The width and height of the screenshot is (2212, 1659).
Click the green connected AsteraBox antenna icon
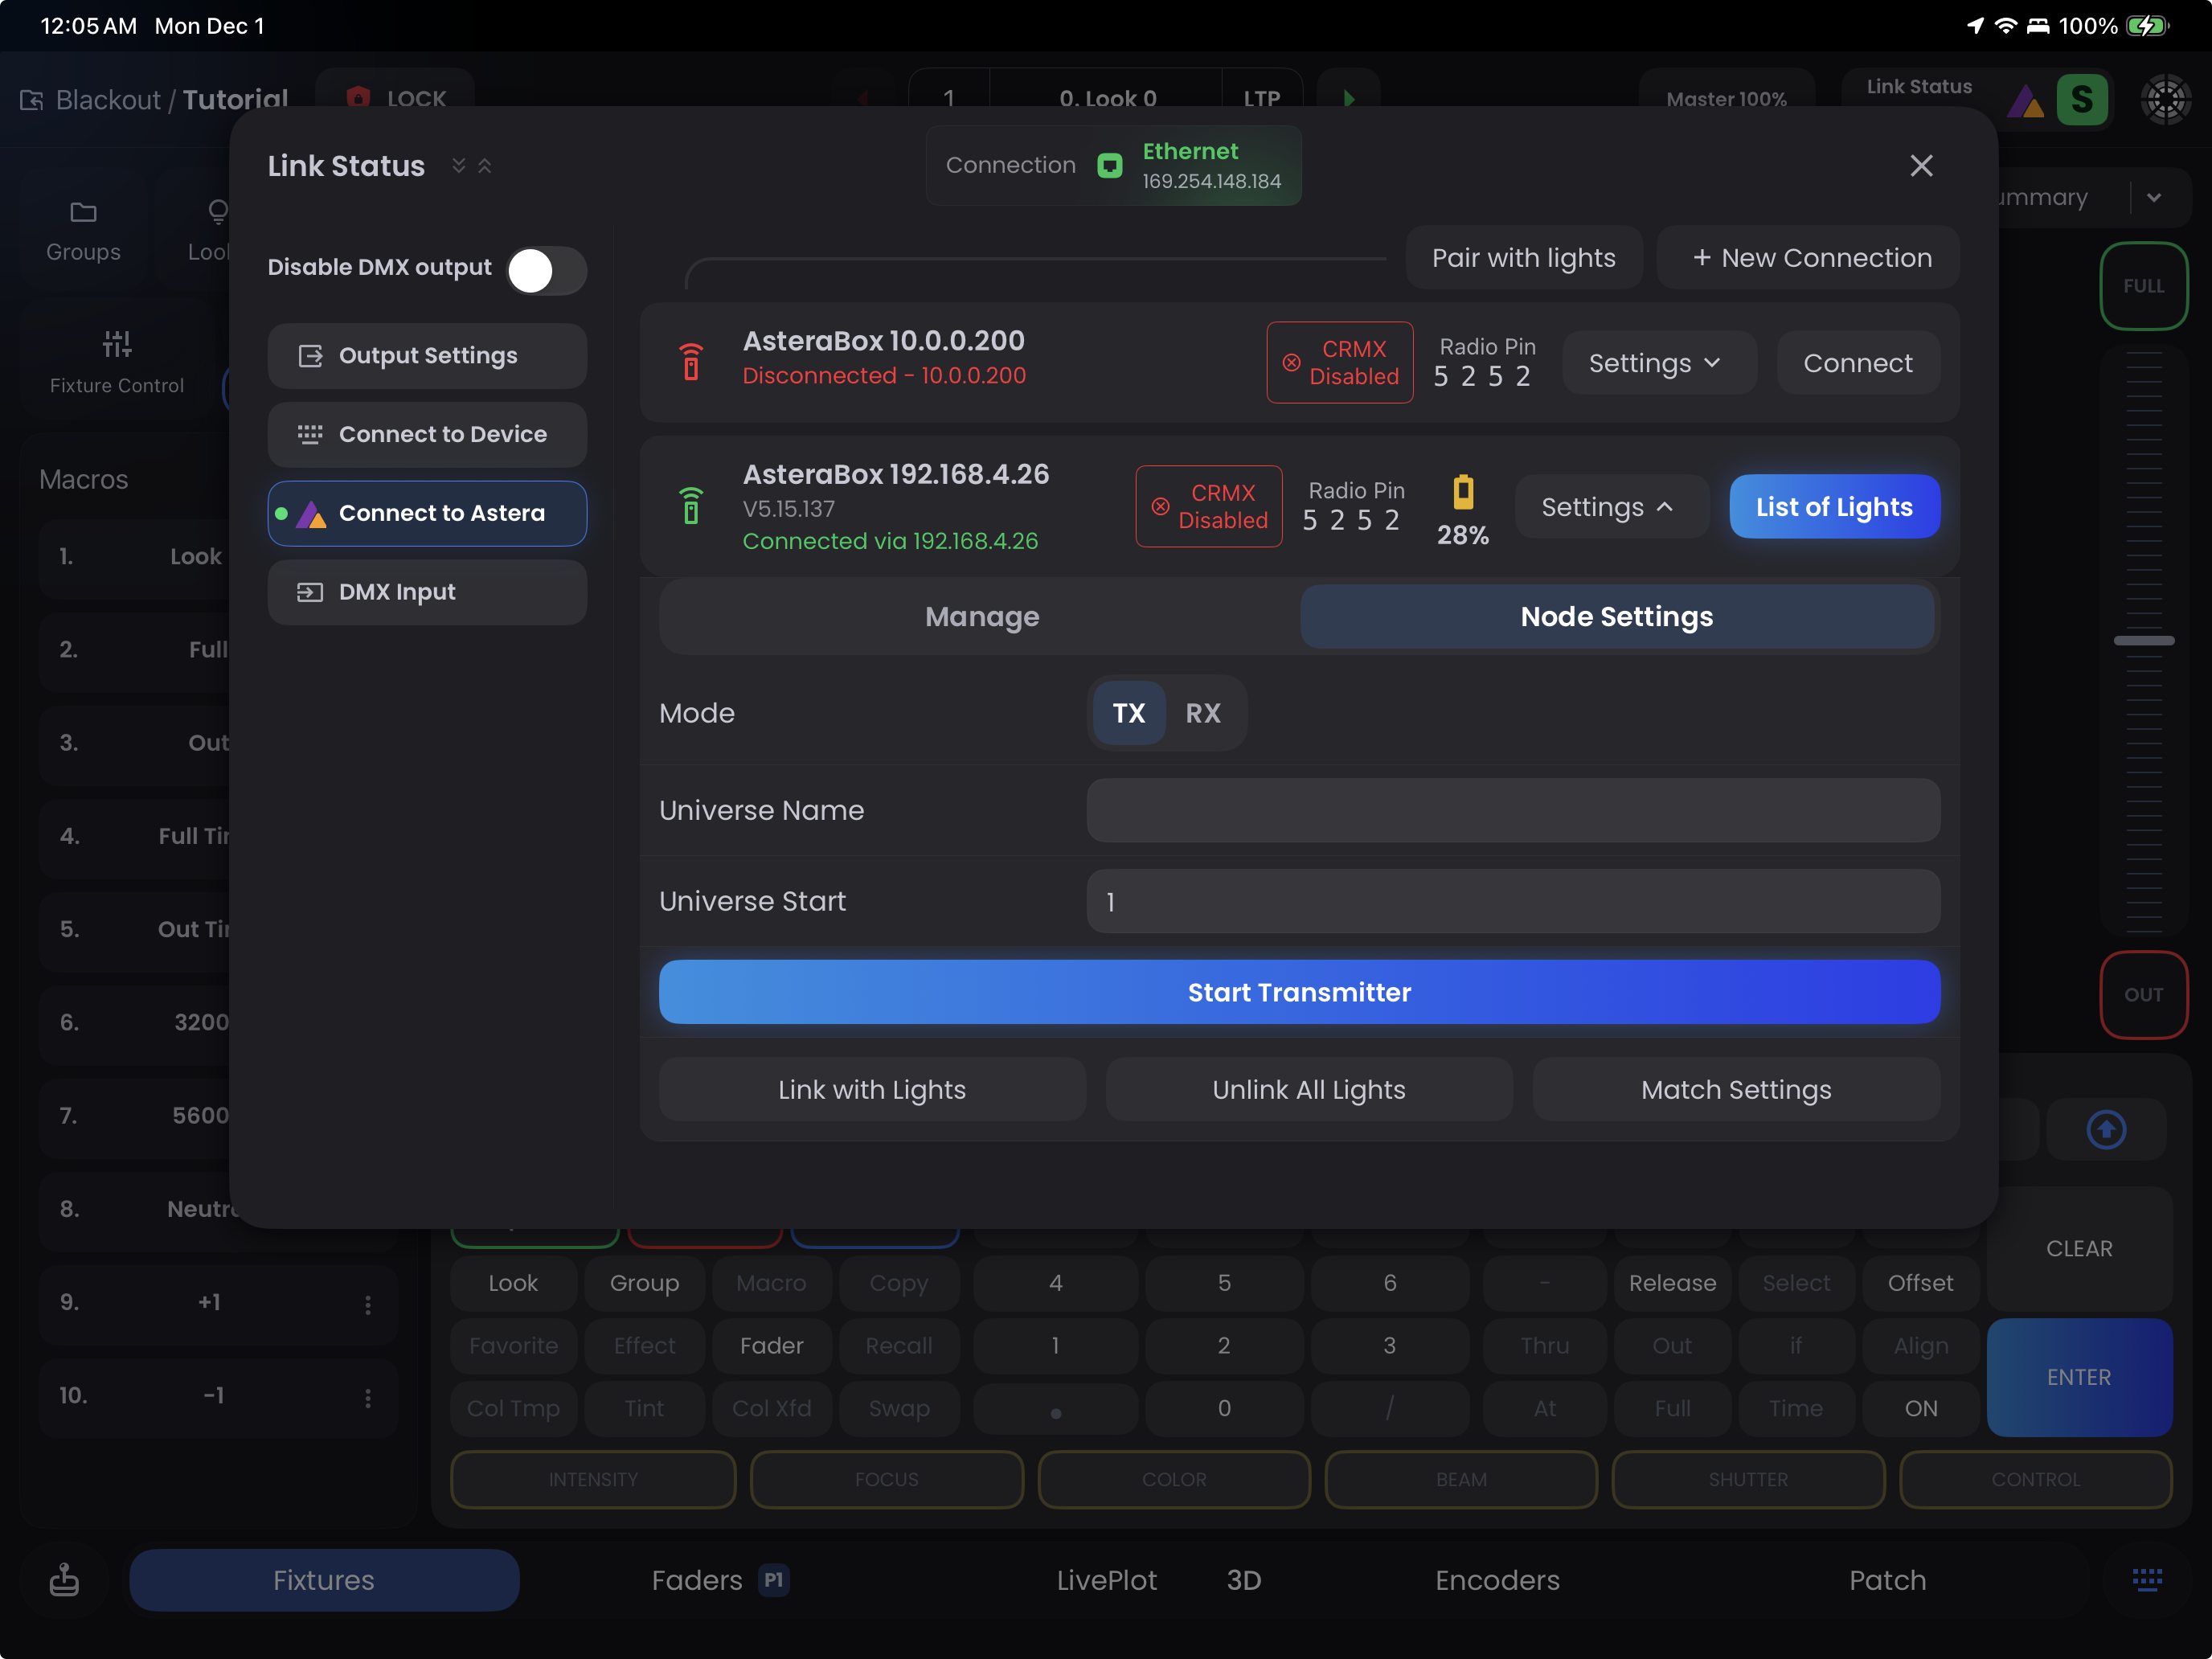pos(691,506)
